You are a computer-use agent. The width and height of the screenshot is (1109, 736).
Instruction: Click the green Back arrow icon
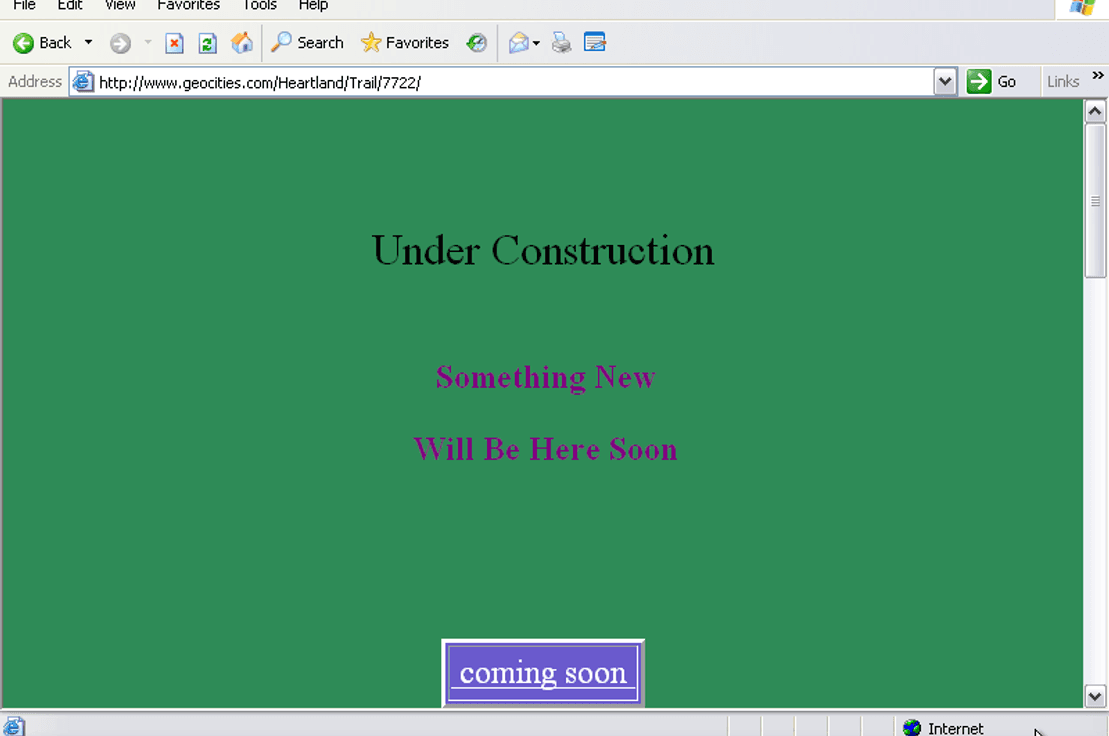(x=23, y=43)
